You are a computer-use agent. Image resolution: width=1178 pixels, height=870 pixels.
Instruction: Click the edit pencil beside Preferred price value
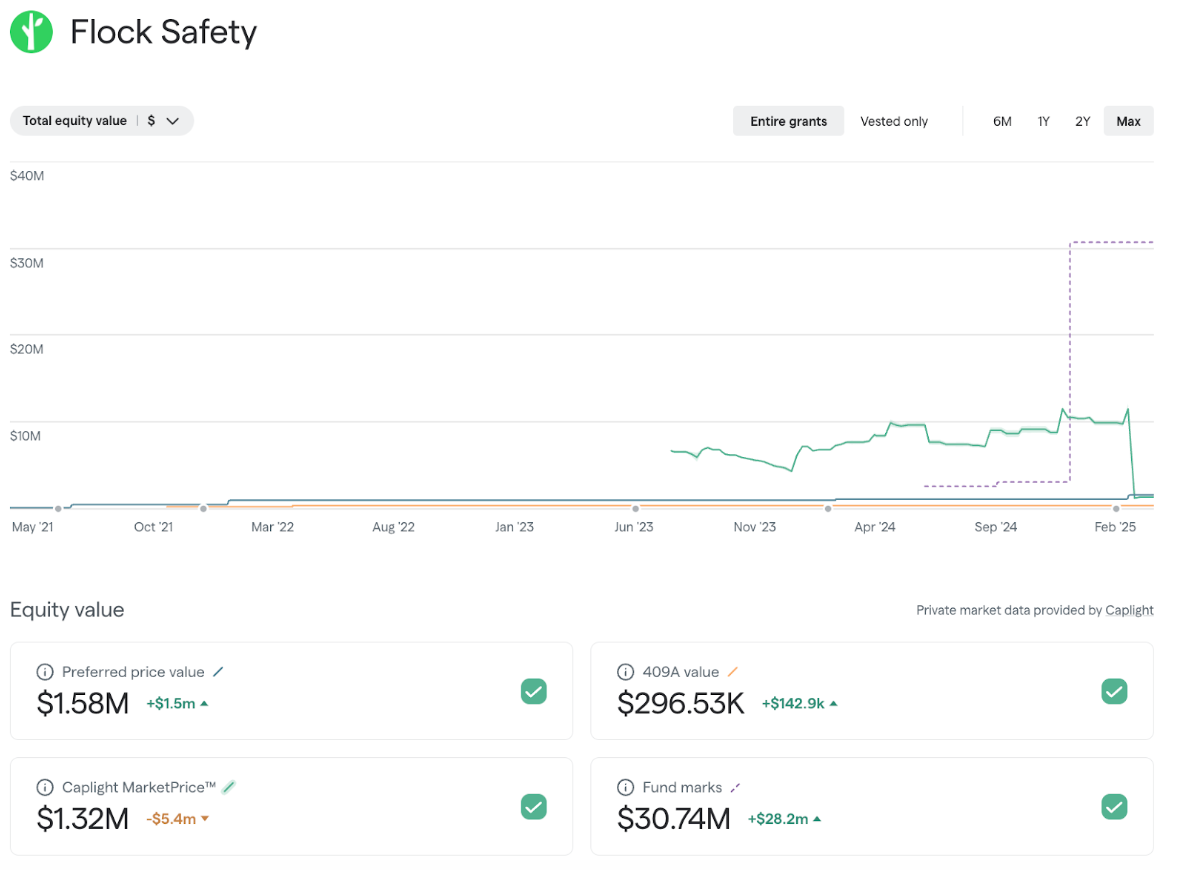pos(219,671)
